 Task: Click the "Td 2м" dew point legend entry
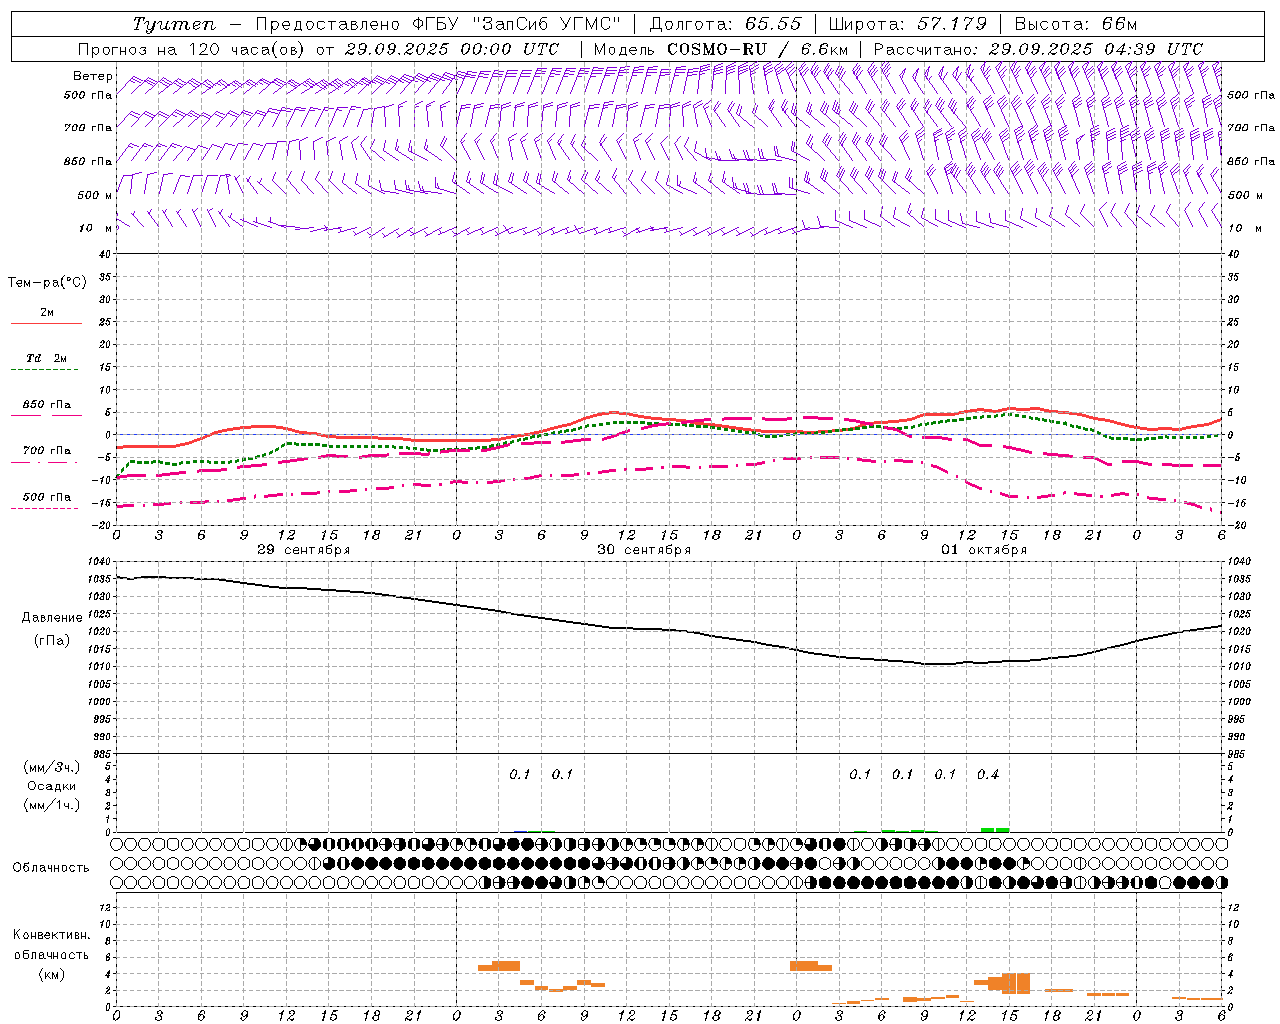pos(47,358)
